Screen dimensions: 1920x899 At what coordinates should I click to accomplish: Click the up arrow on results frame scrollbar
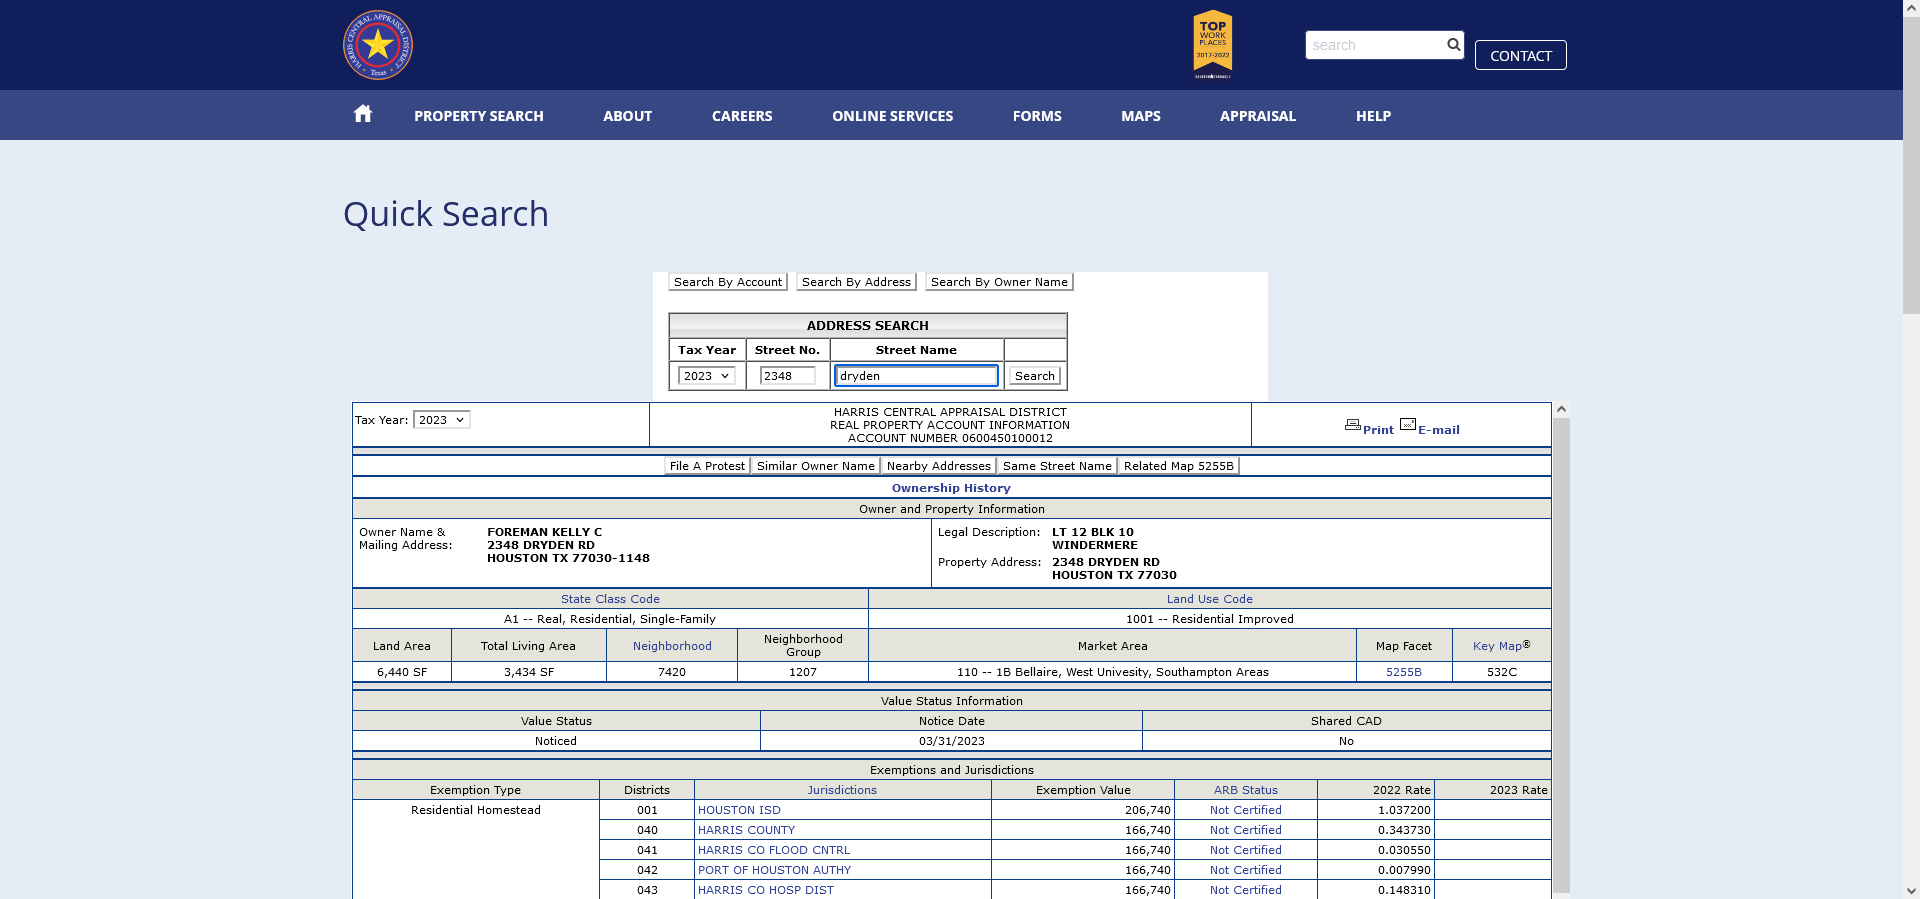[x=1561, y=410]
